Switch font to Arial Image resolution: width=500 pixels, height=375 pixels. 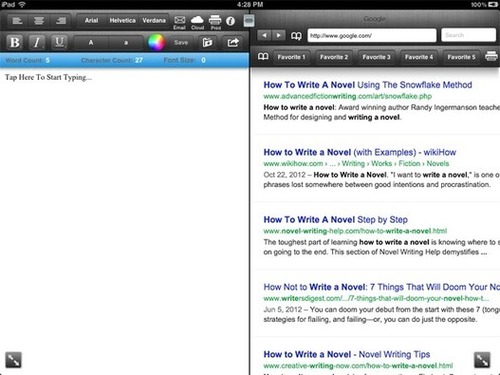pyautogui.click(x=91, y=21)
